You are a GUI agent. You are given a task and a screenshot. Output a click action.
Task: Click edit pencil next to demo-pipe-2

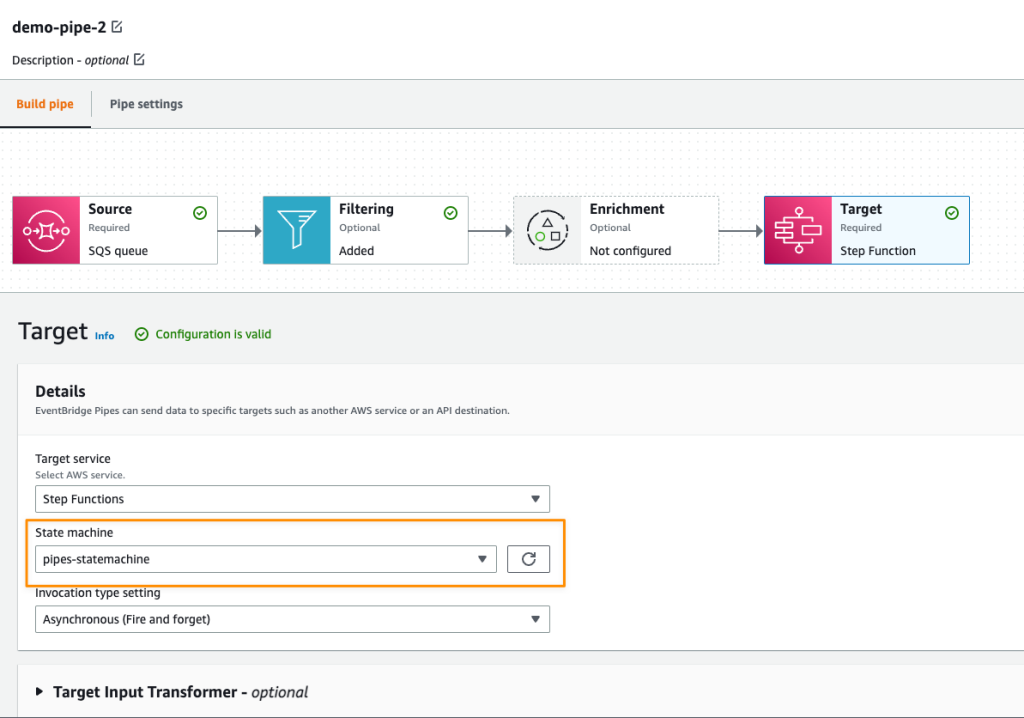click(118, 27)
